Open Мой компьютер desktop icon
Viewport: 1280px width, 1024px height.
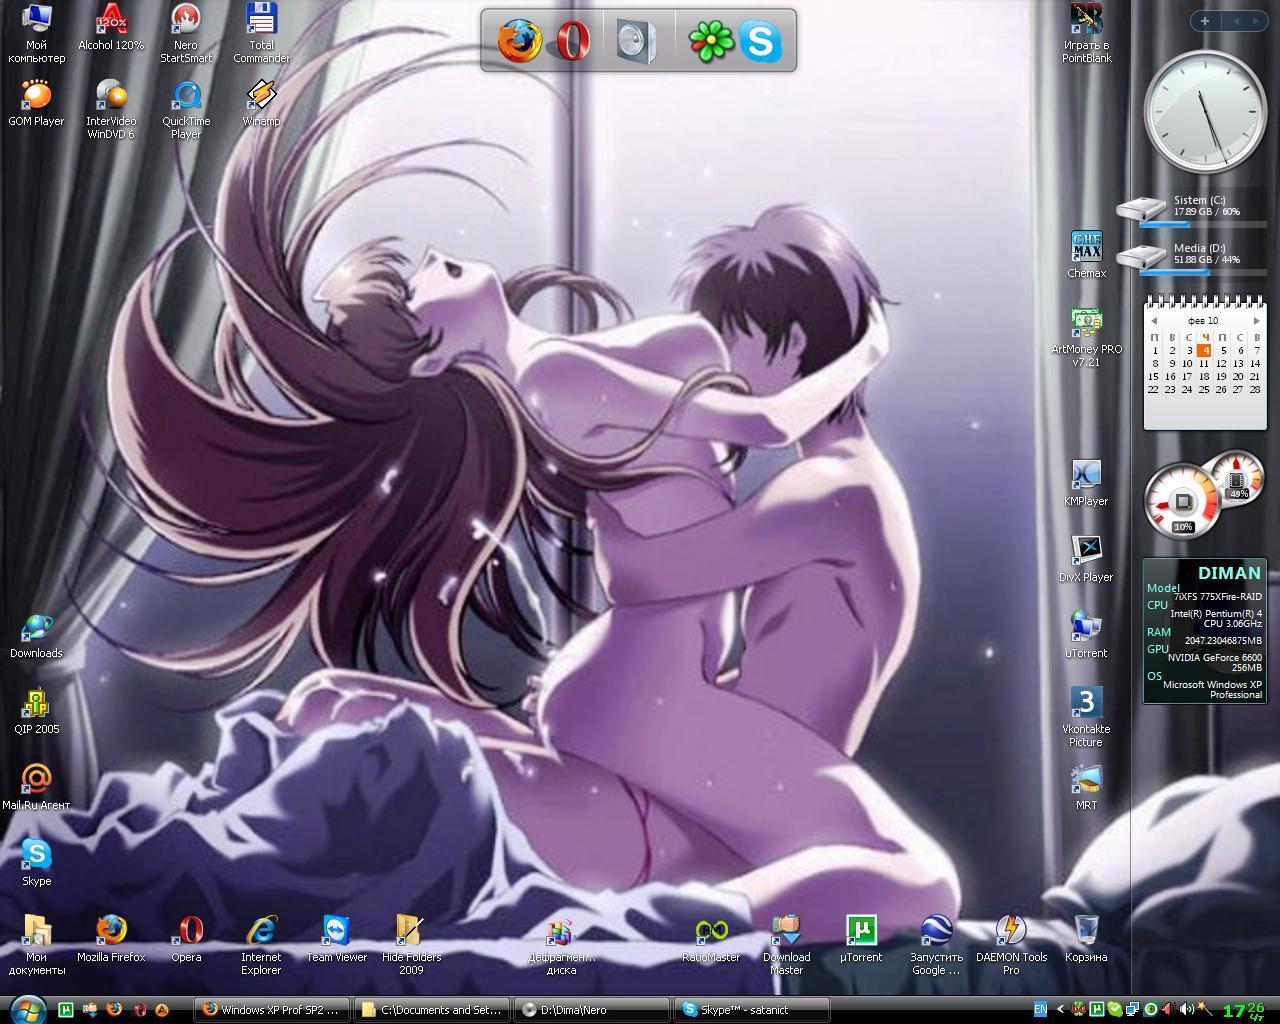coord(36,32)
